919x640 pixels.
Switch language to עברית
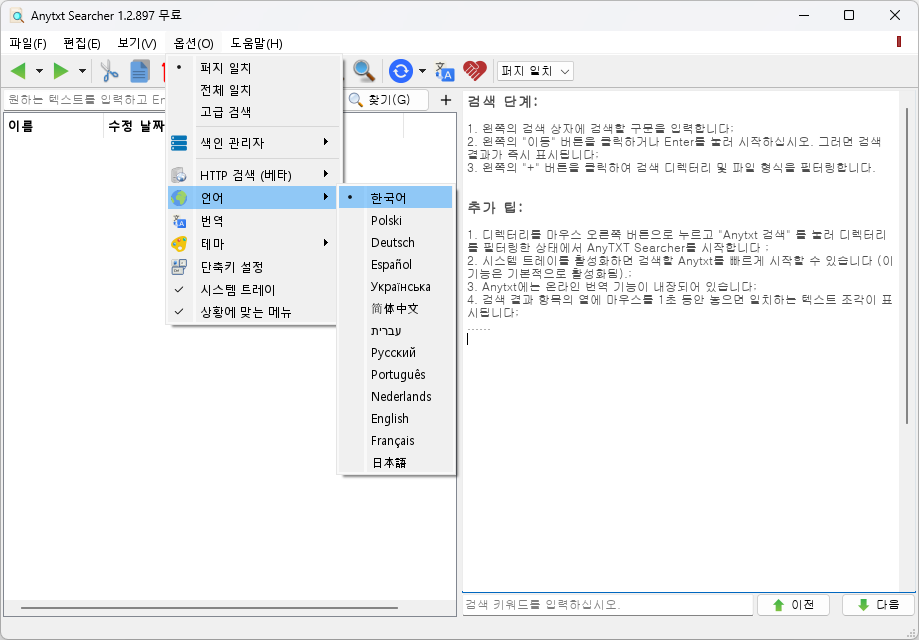click(x=396, y=331)
